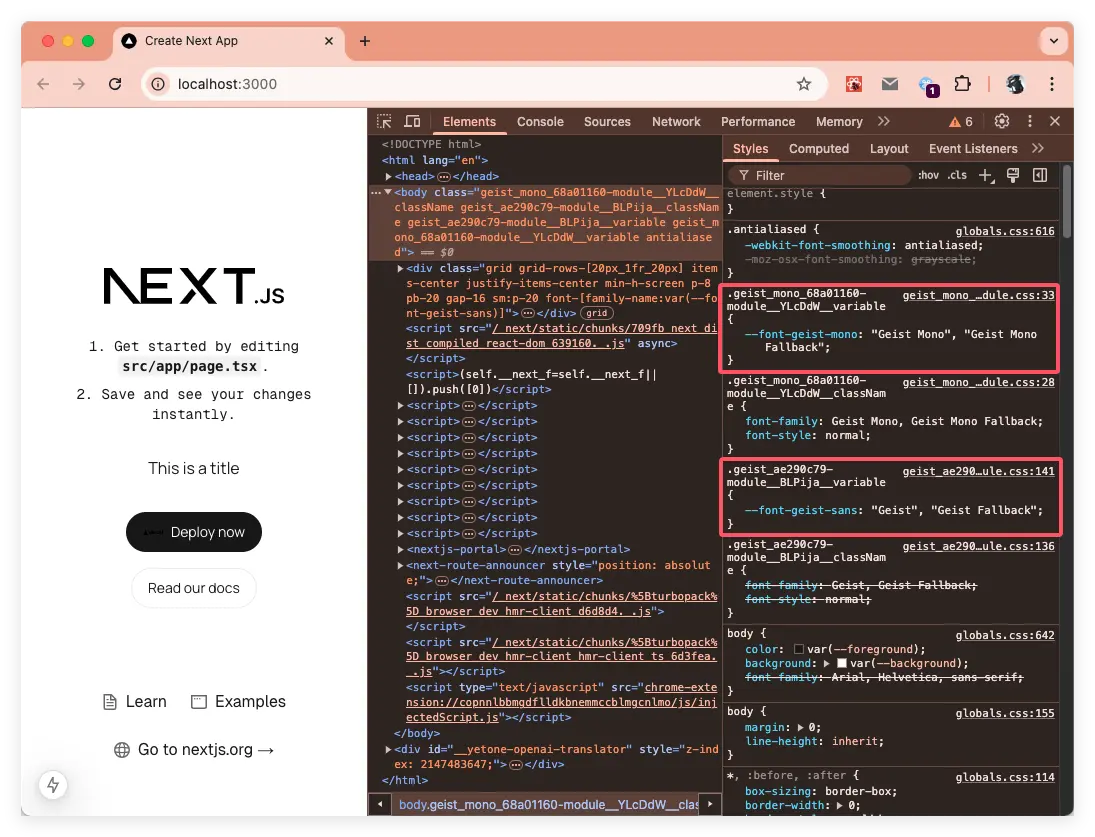Click the grid badge on the div element
Viewport: 1095px width, 837px height.
(596, 313)
